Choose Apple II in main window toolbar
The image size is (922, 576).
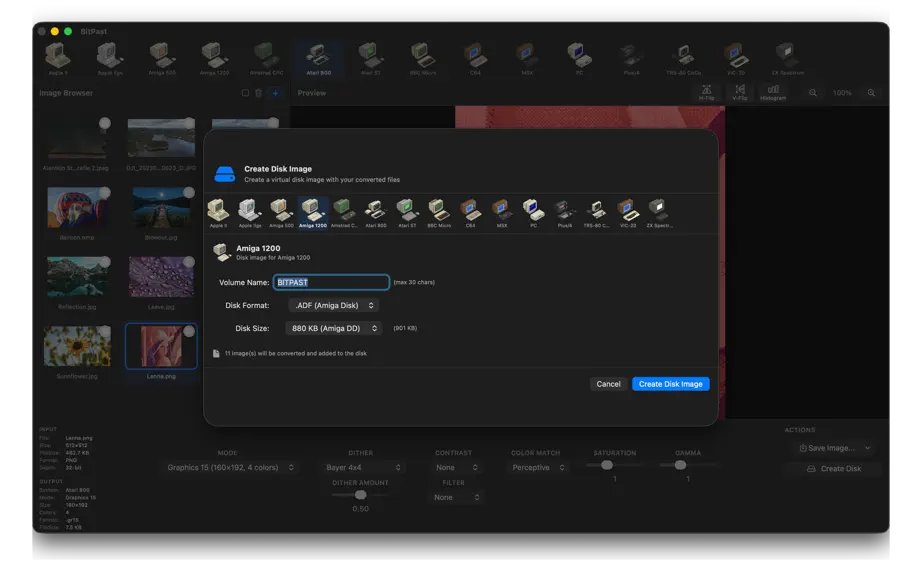coord(58,59)
